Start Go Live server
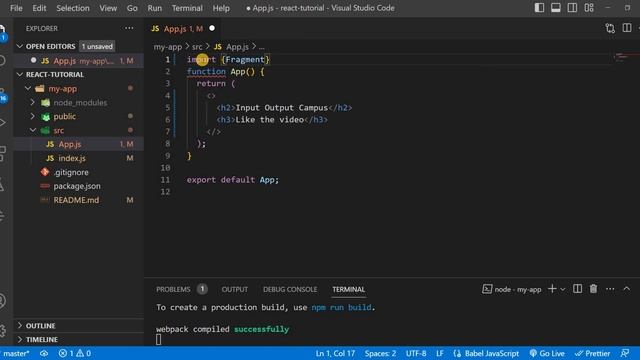The height and width of the screenshot is (360, 640). (x=547, y=353)
